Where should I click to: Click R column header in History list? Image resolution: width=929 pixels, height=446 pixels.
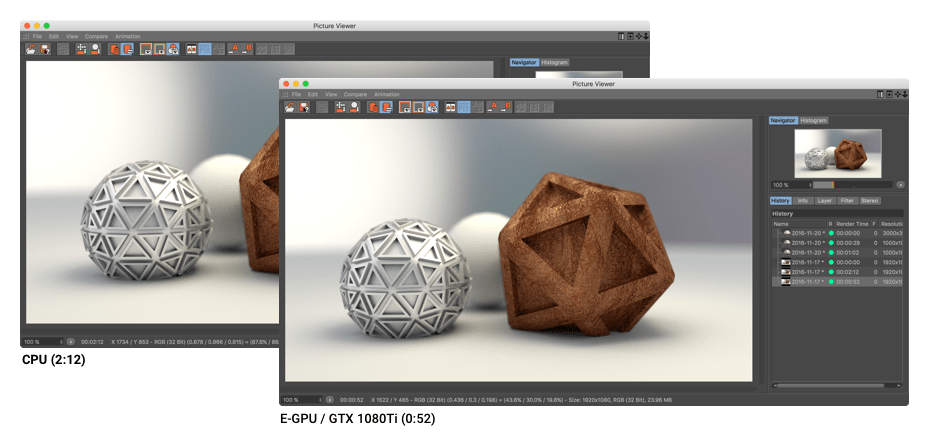(831, 224)
